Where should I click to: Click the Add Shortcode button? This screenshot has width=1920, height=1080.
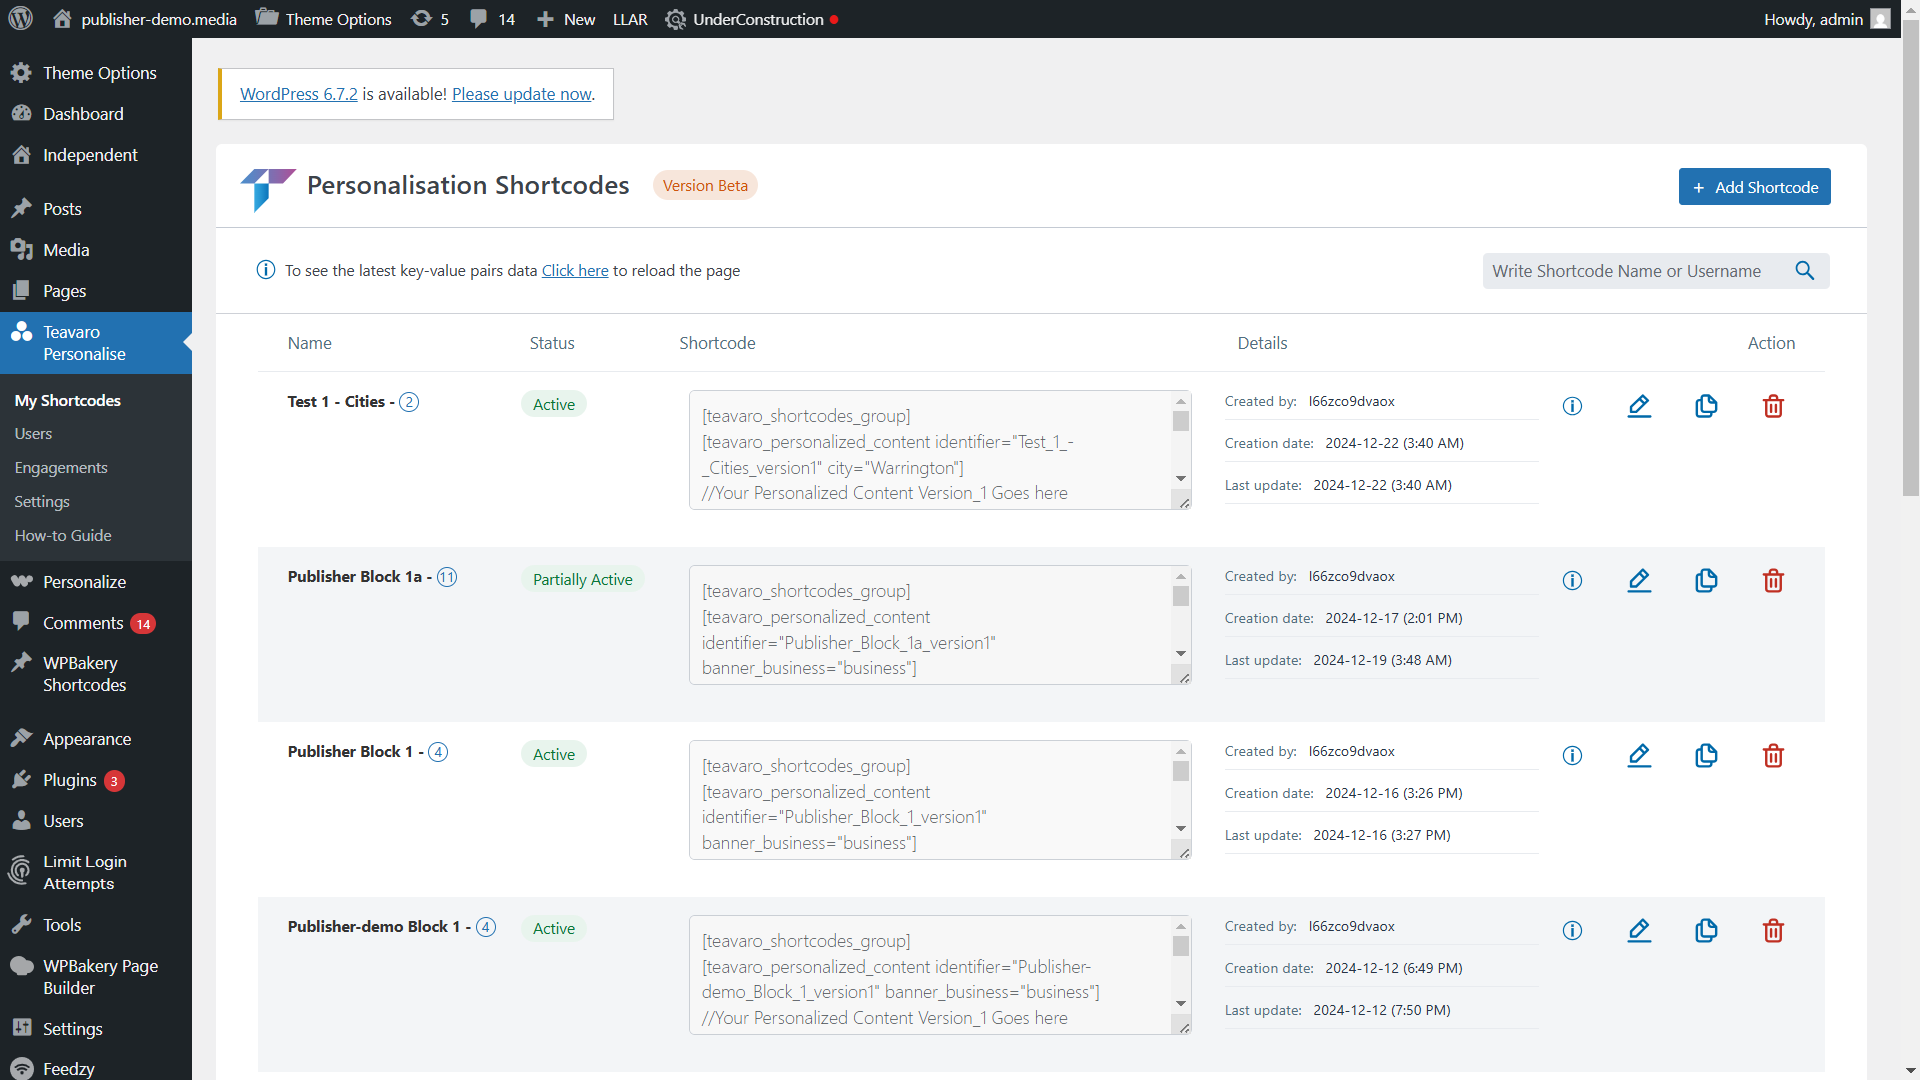[1754, 187]
